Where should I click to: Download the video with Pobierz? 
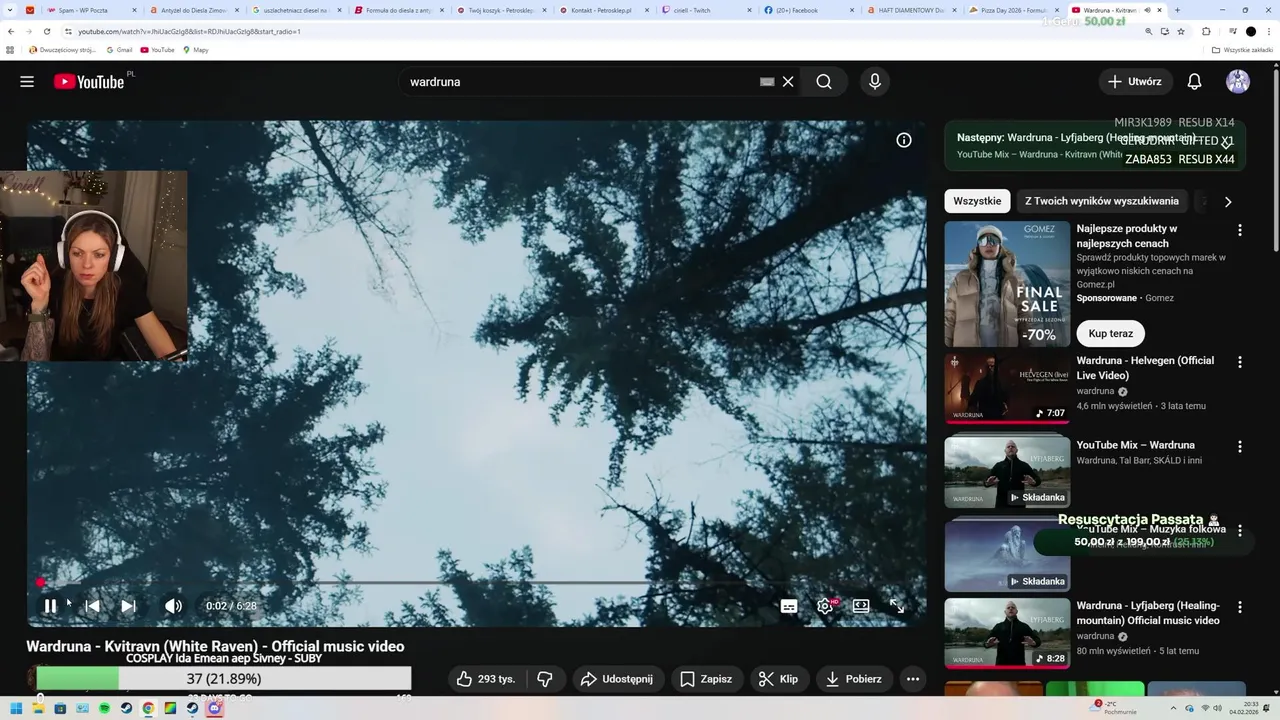[853, 679]
